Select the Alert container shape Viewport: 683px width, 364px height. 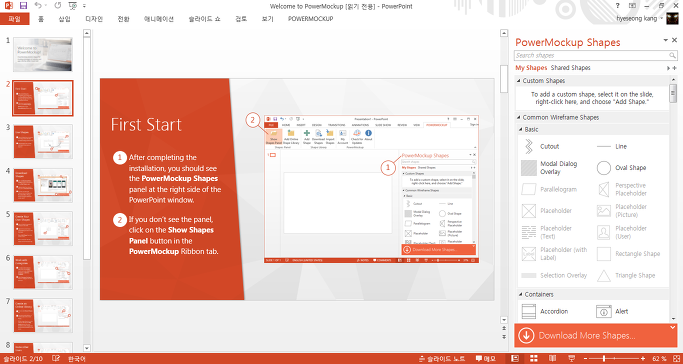(x=612, y=311)
